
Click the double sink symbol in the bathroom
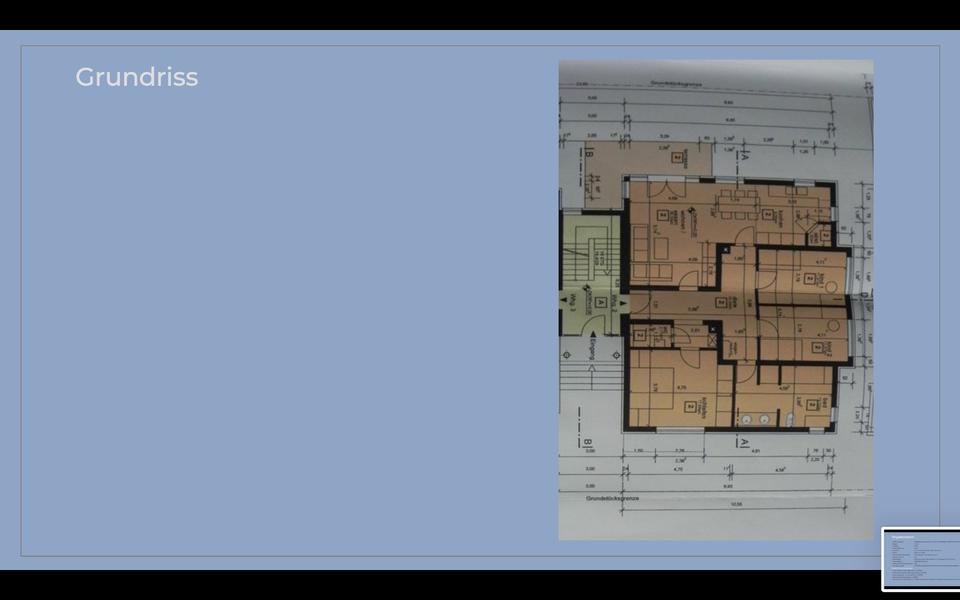(x=755, y=418)
